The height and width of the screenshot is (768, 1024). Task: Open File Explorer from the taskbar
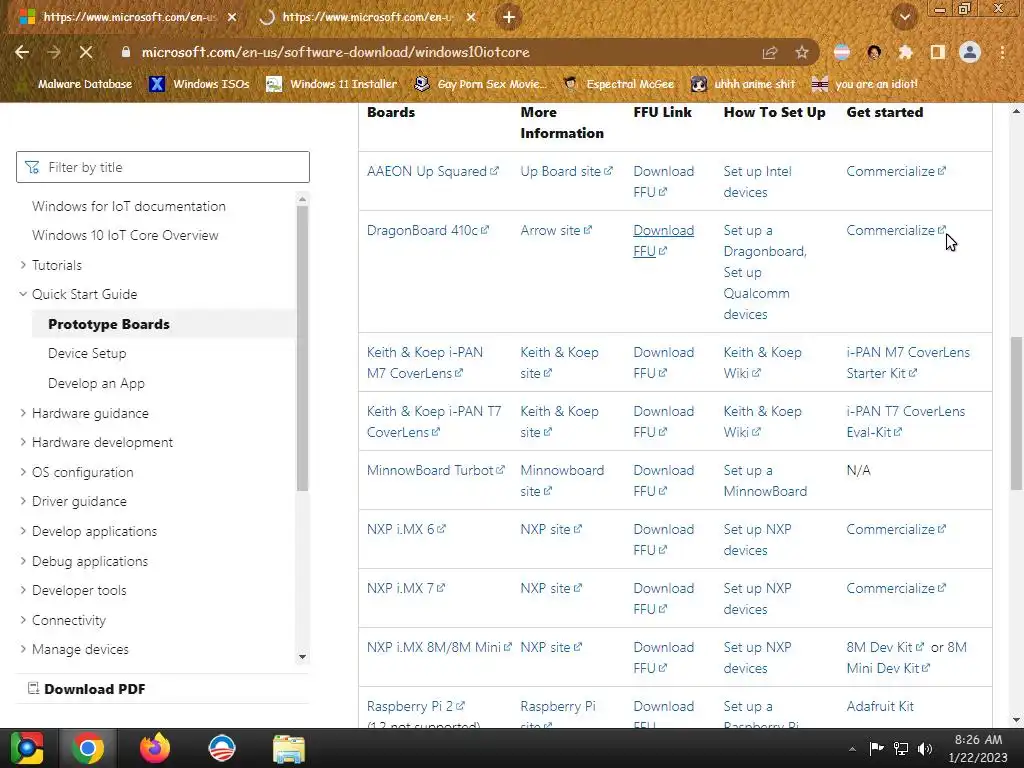tap(289, 748)
